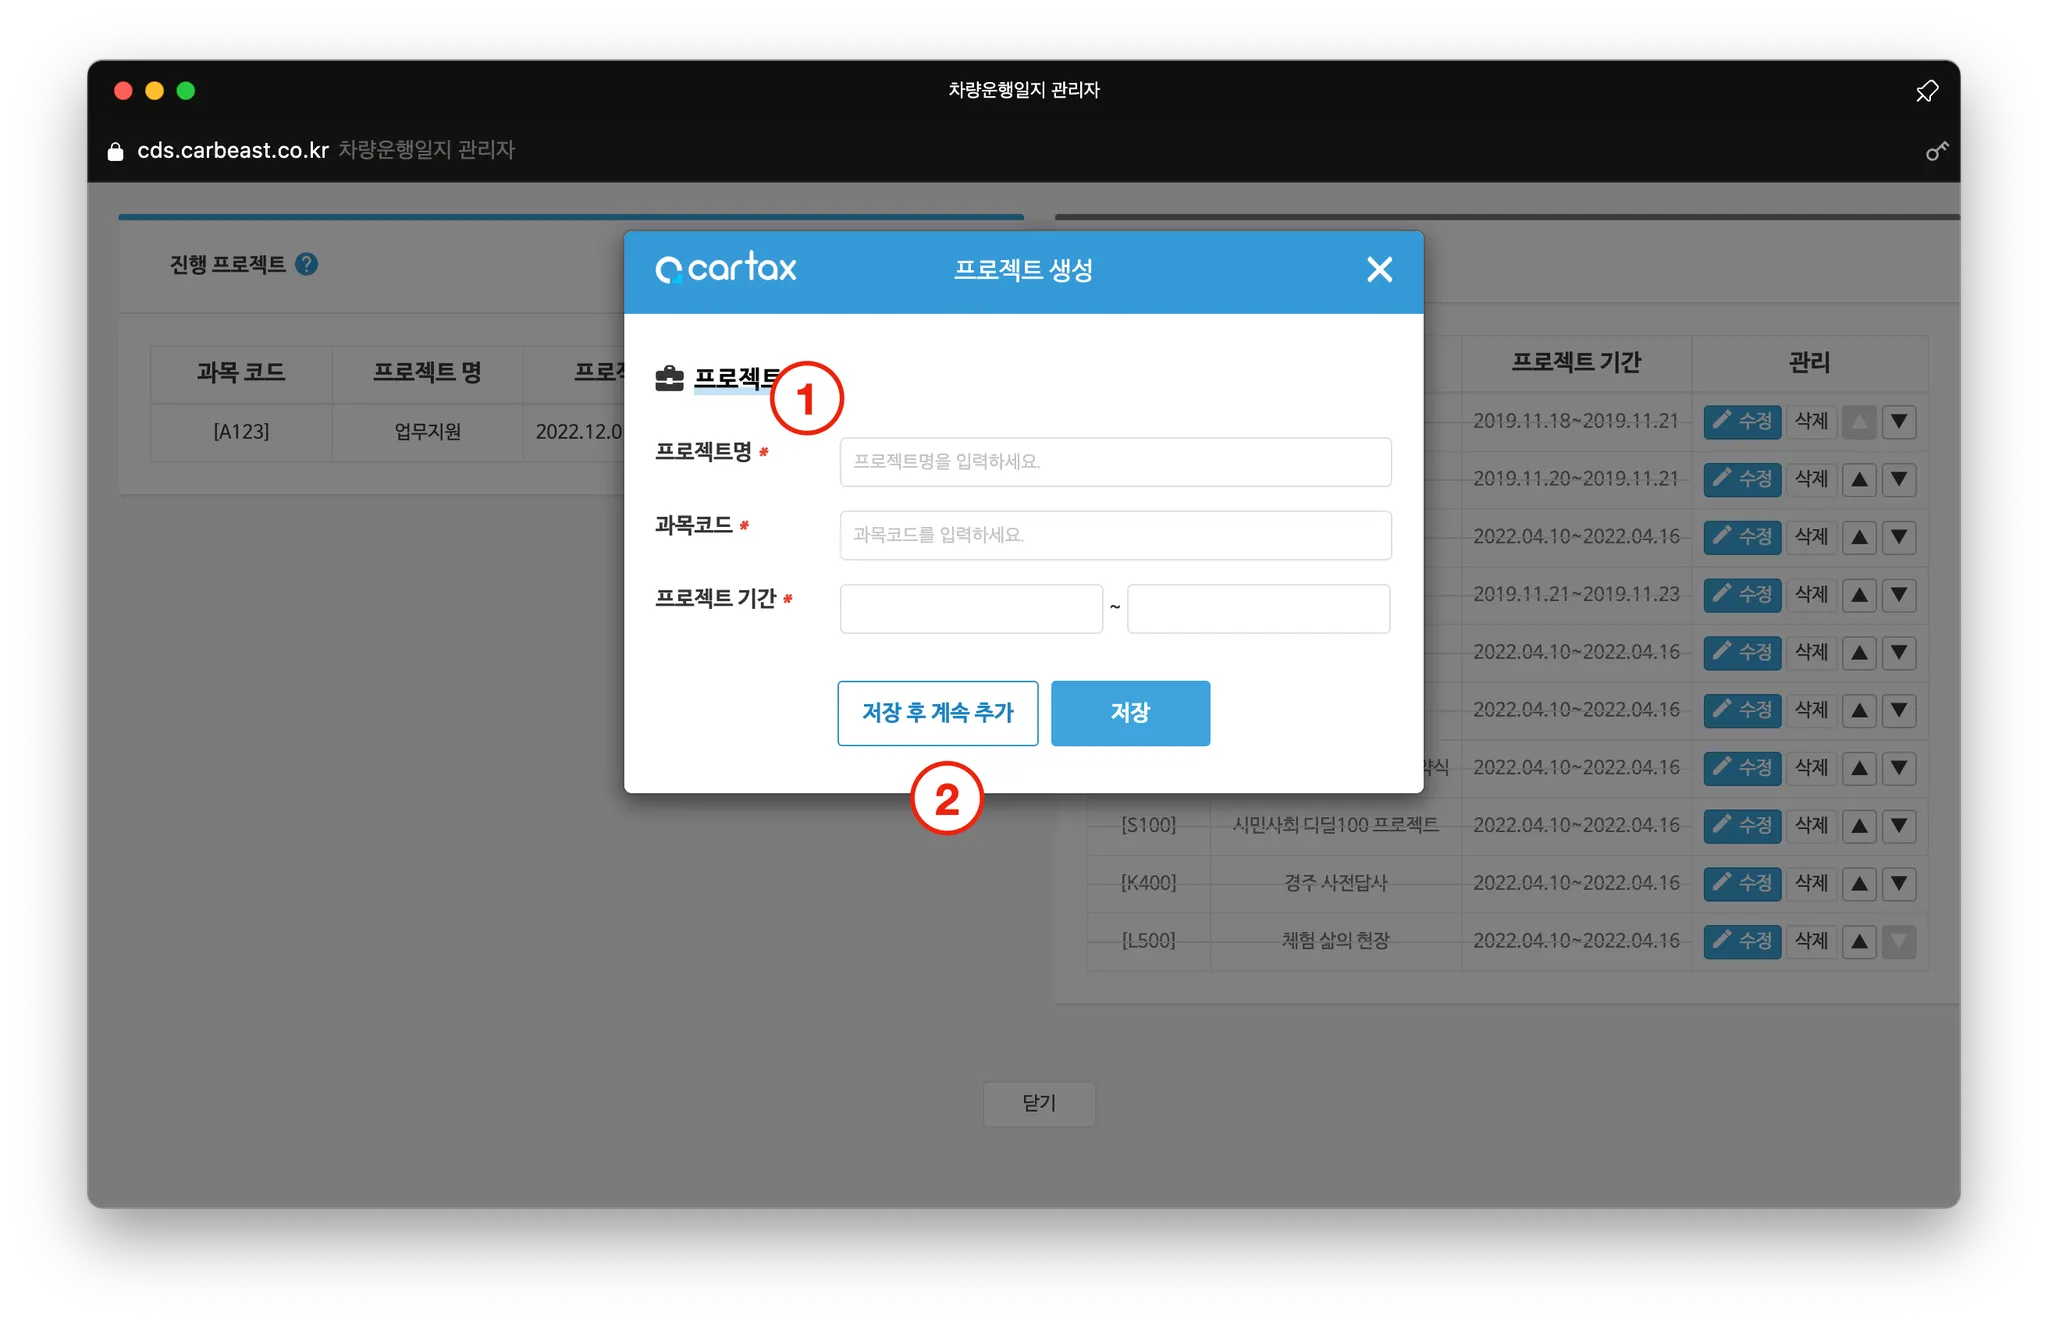Screen dimensions: 2048x1324
Task: Click 수정 for the 경주 사전답사 project
Action: (x=1742, y=884)
